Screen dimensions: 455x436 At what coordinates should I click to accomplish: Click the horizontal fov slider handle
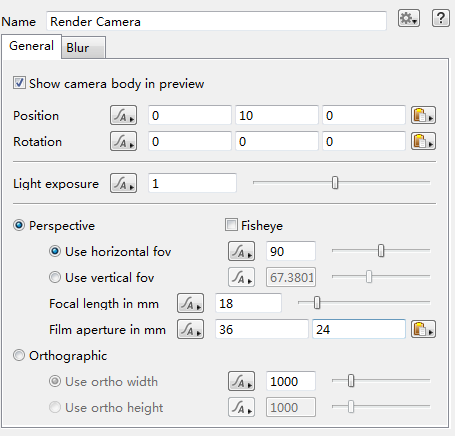(x=381, y=251)
